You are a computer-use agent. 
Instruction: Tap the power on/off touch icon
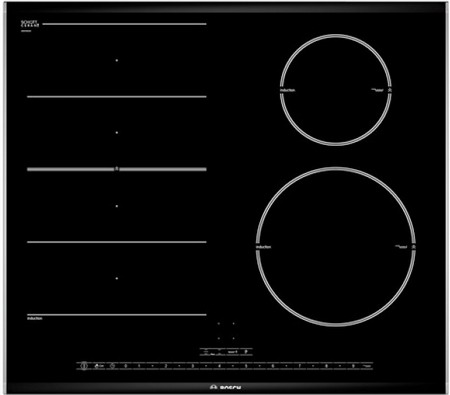click(84, 366)
